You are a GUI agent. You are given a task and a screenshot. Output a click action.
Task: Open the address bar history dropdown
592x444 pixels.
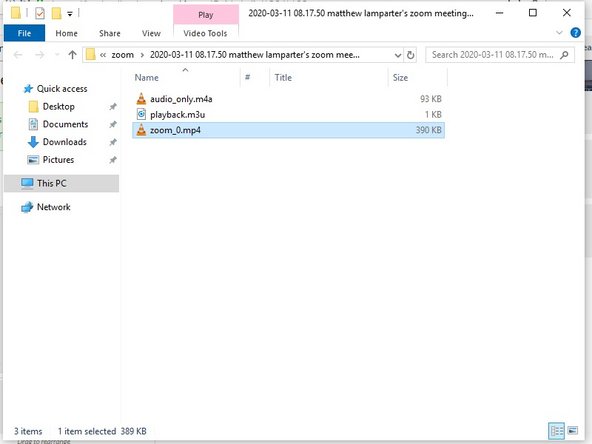click(x=398, y=55)
